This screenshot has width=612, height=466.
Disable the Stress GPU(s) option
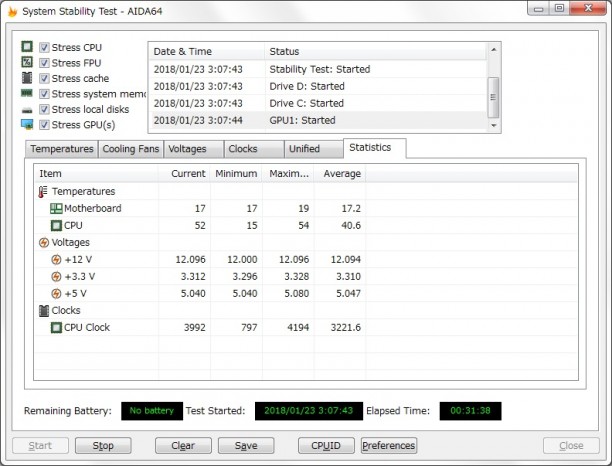[x=44, y=125]
